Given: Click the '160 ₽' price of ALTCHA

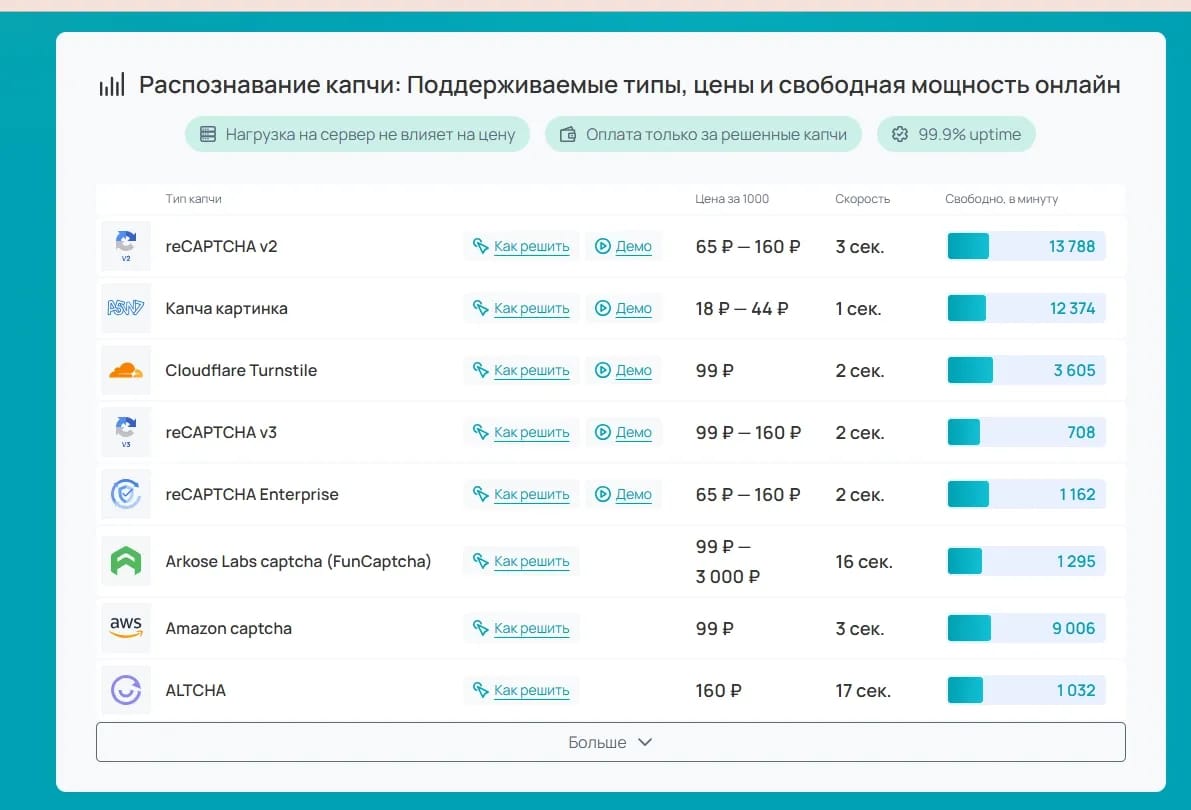Looking at the screenshot, I should [719, 691].
